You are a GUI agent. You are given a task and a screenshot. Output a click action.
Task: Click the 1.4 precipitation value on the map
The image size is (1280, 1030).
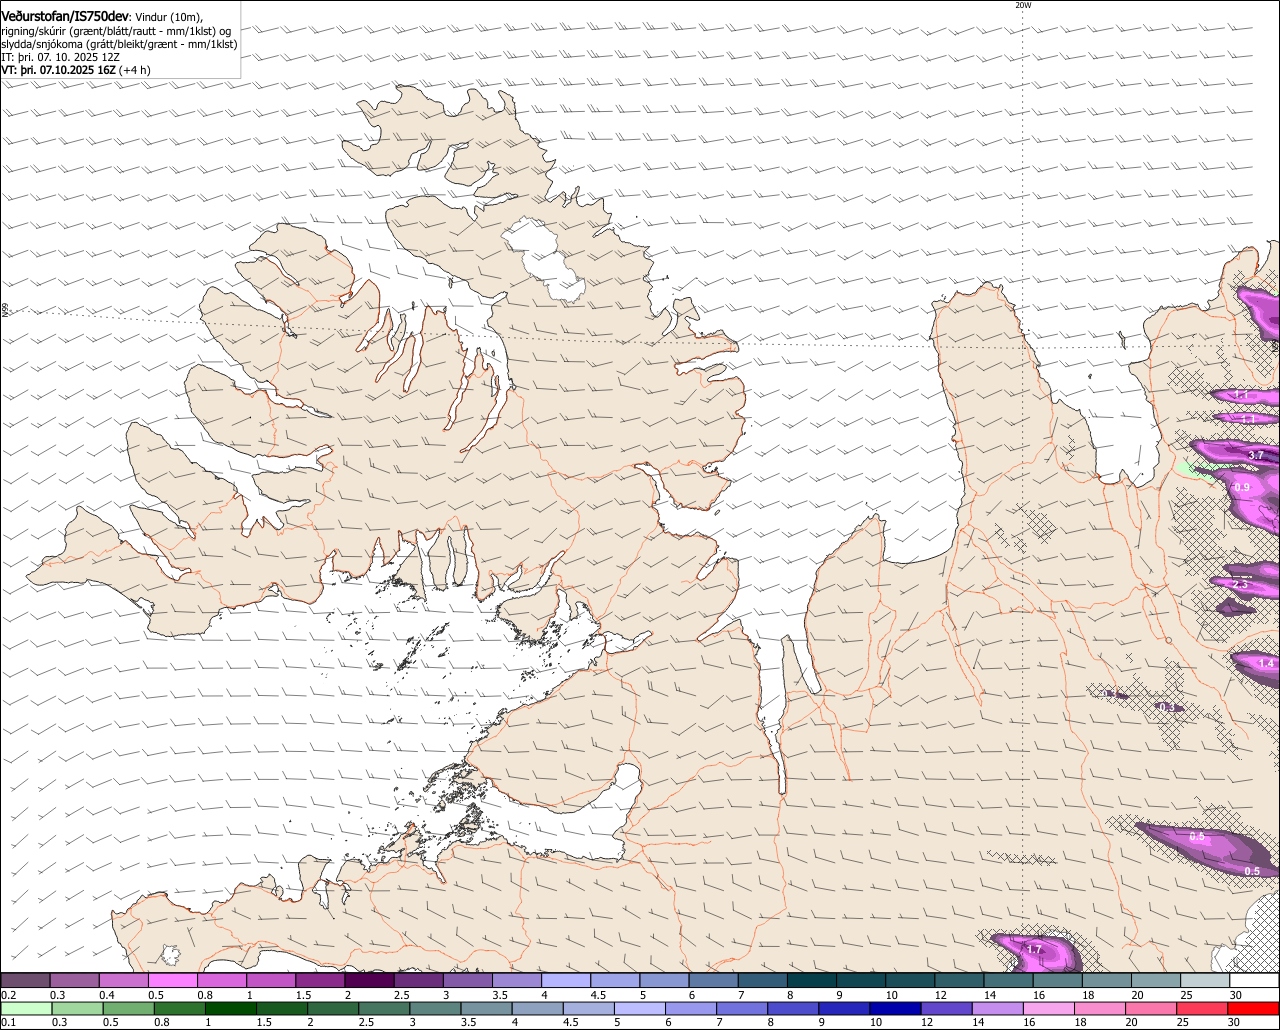point(1266,663)
